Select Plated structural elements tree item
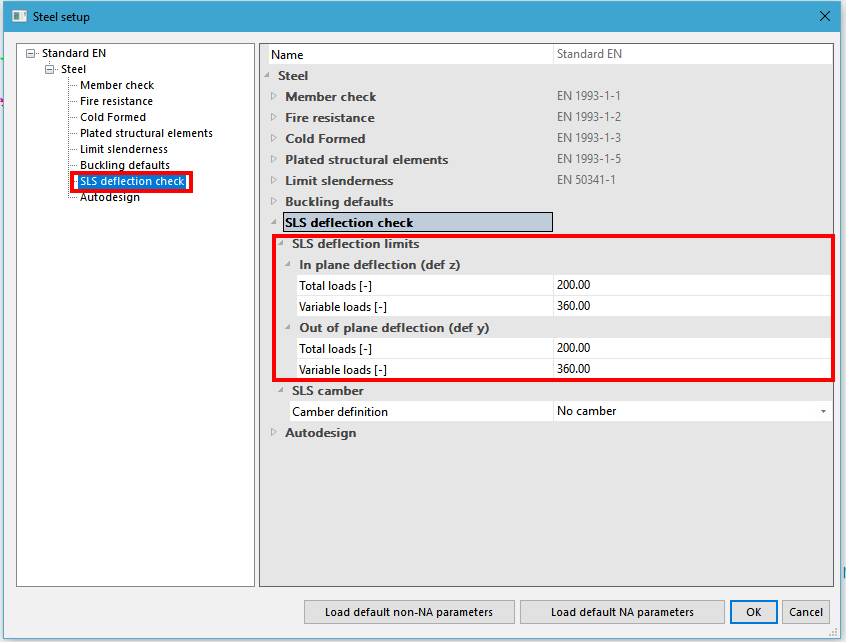This screenshot has height=642, width=846. coord(146,133)
